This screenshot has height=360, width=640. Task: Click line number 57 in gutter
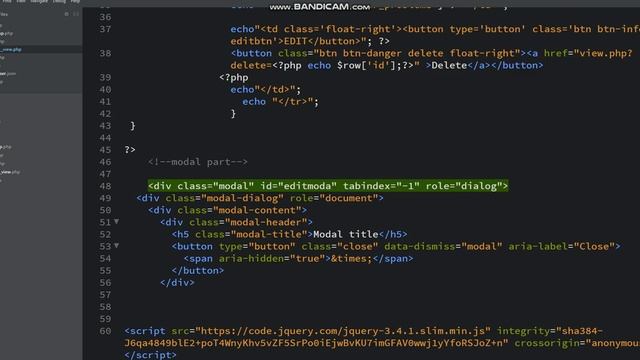click(105, 295)
